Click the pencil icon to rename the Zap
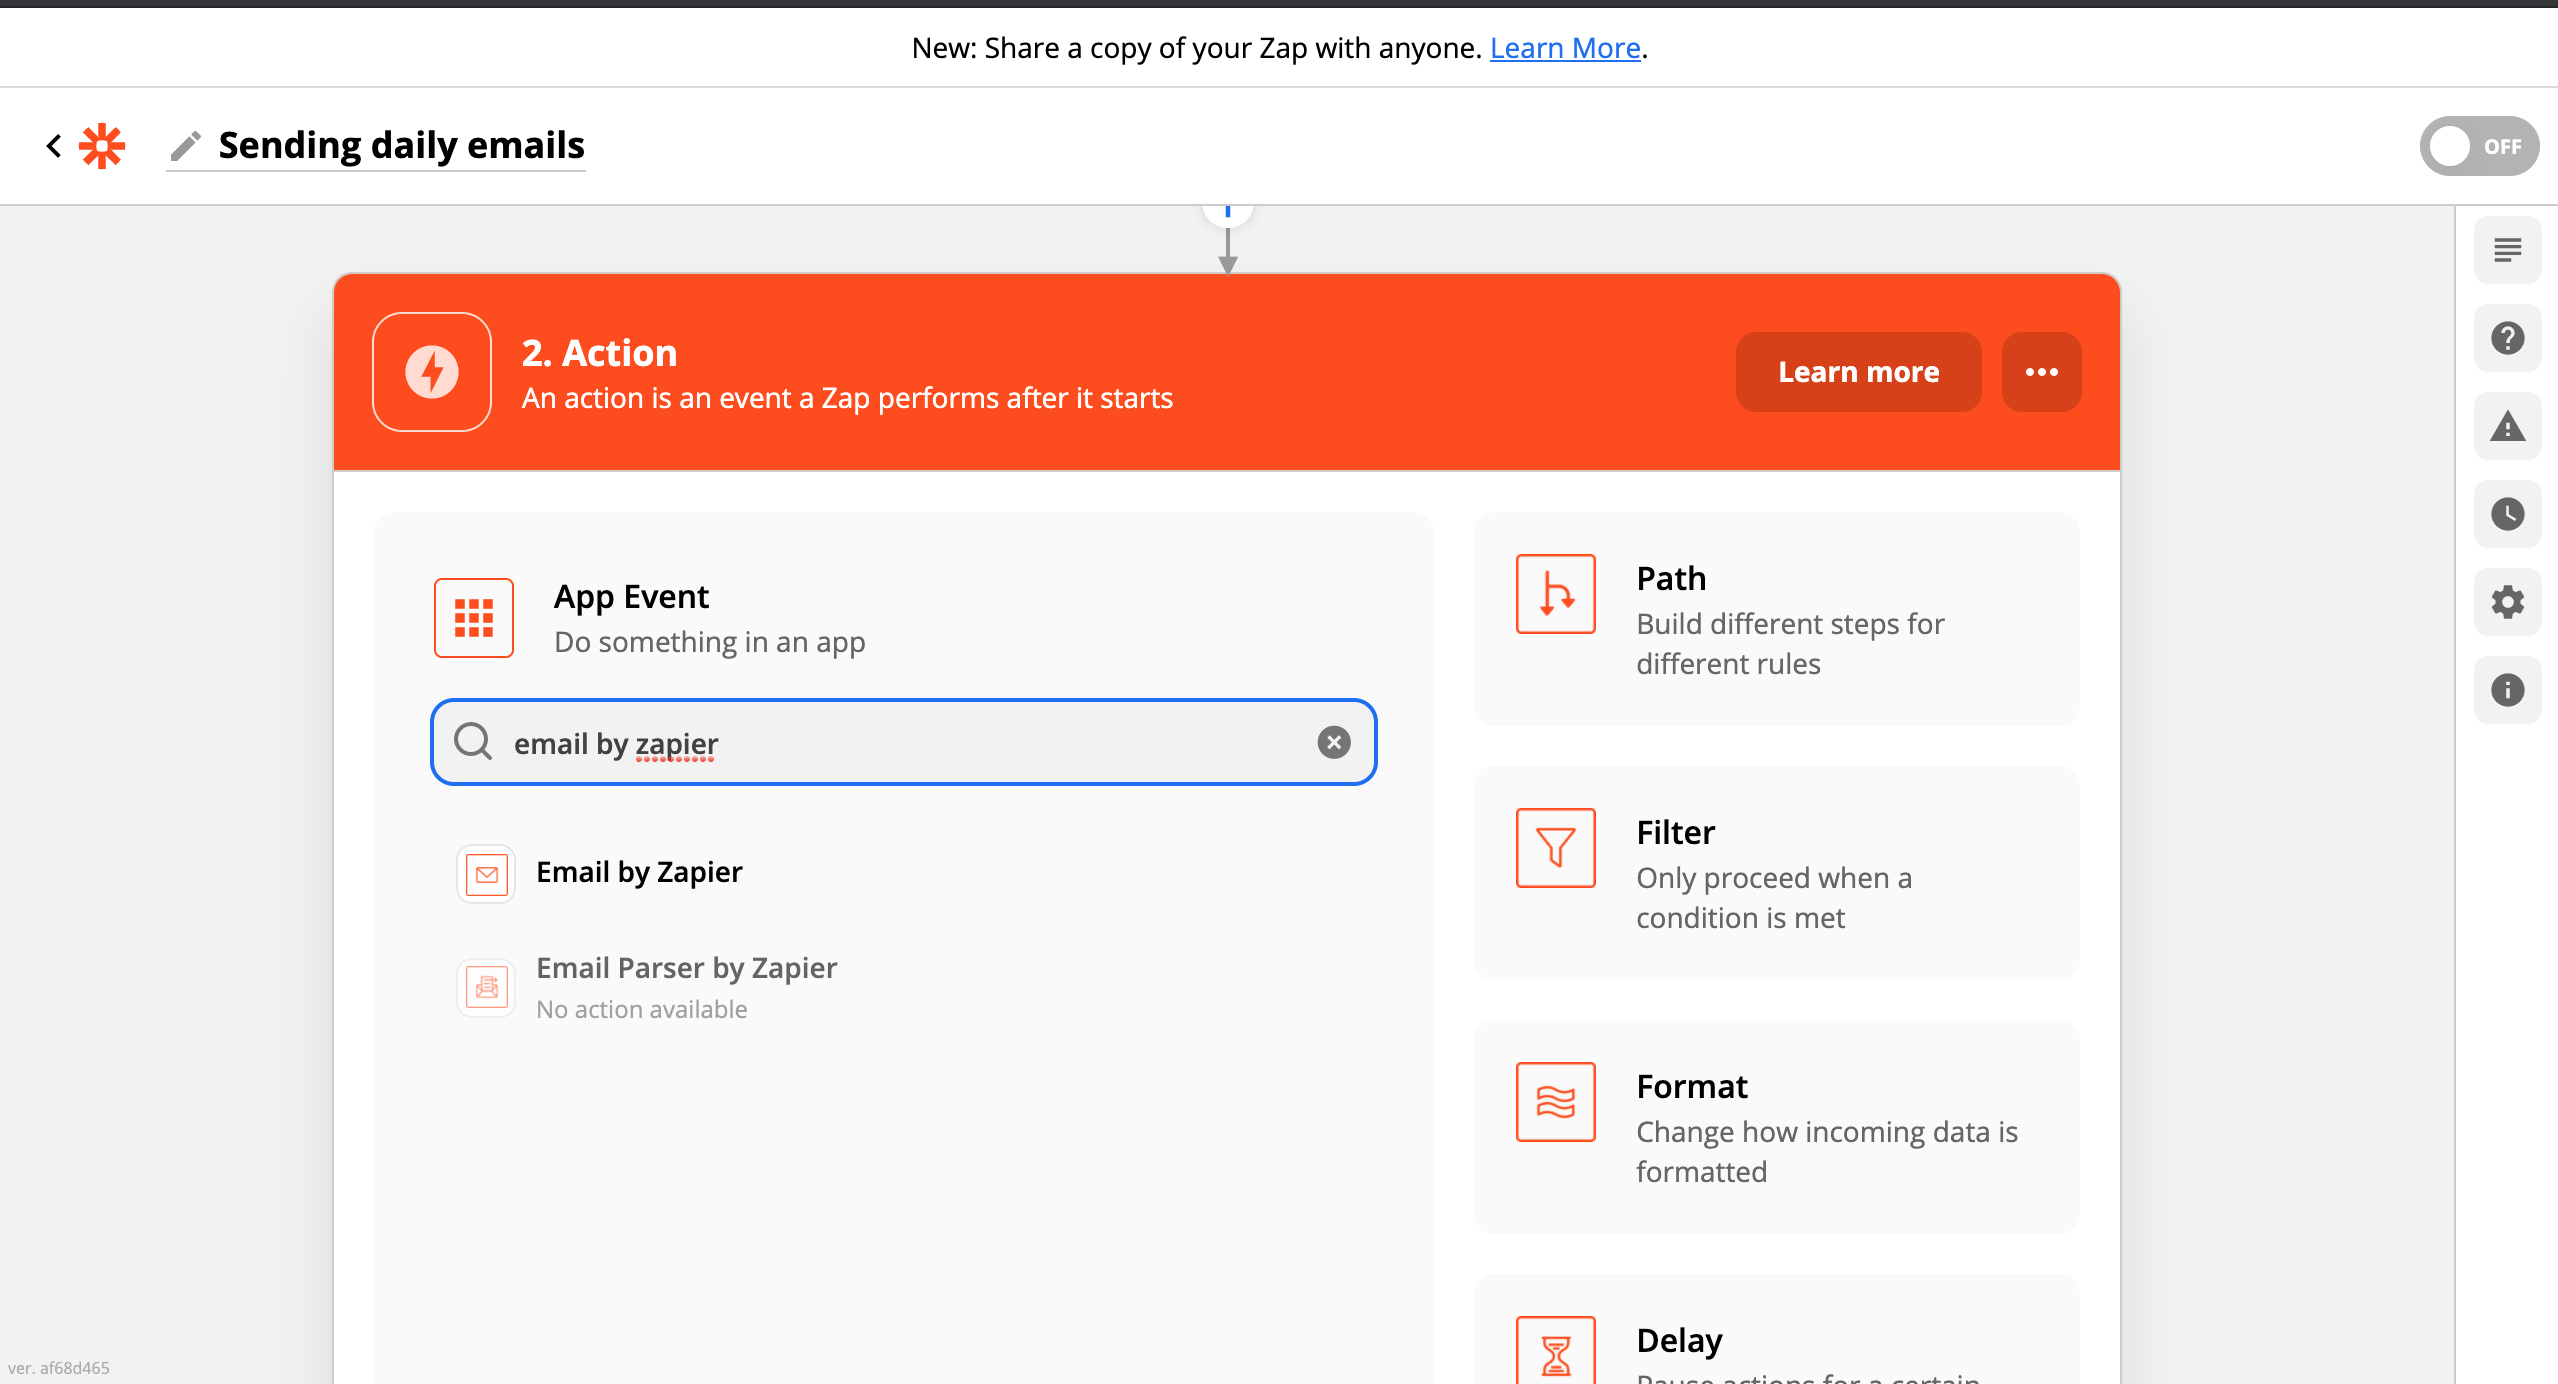Viewport: 2558px width, 1384px height. [186, 146]
